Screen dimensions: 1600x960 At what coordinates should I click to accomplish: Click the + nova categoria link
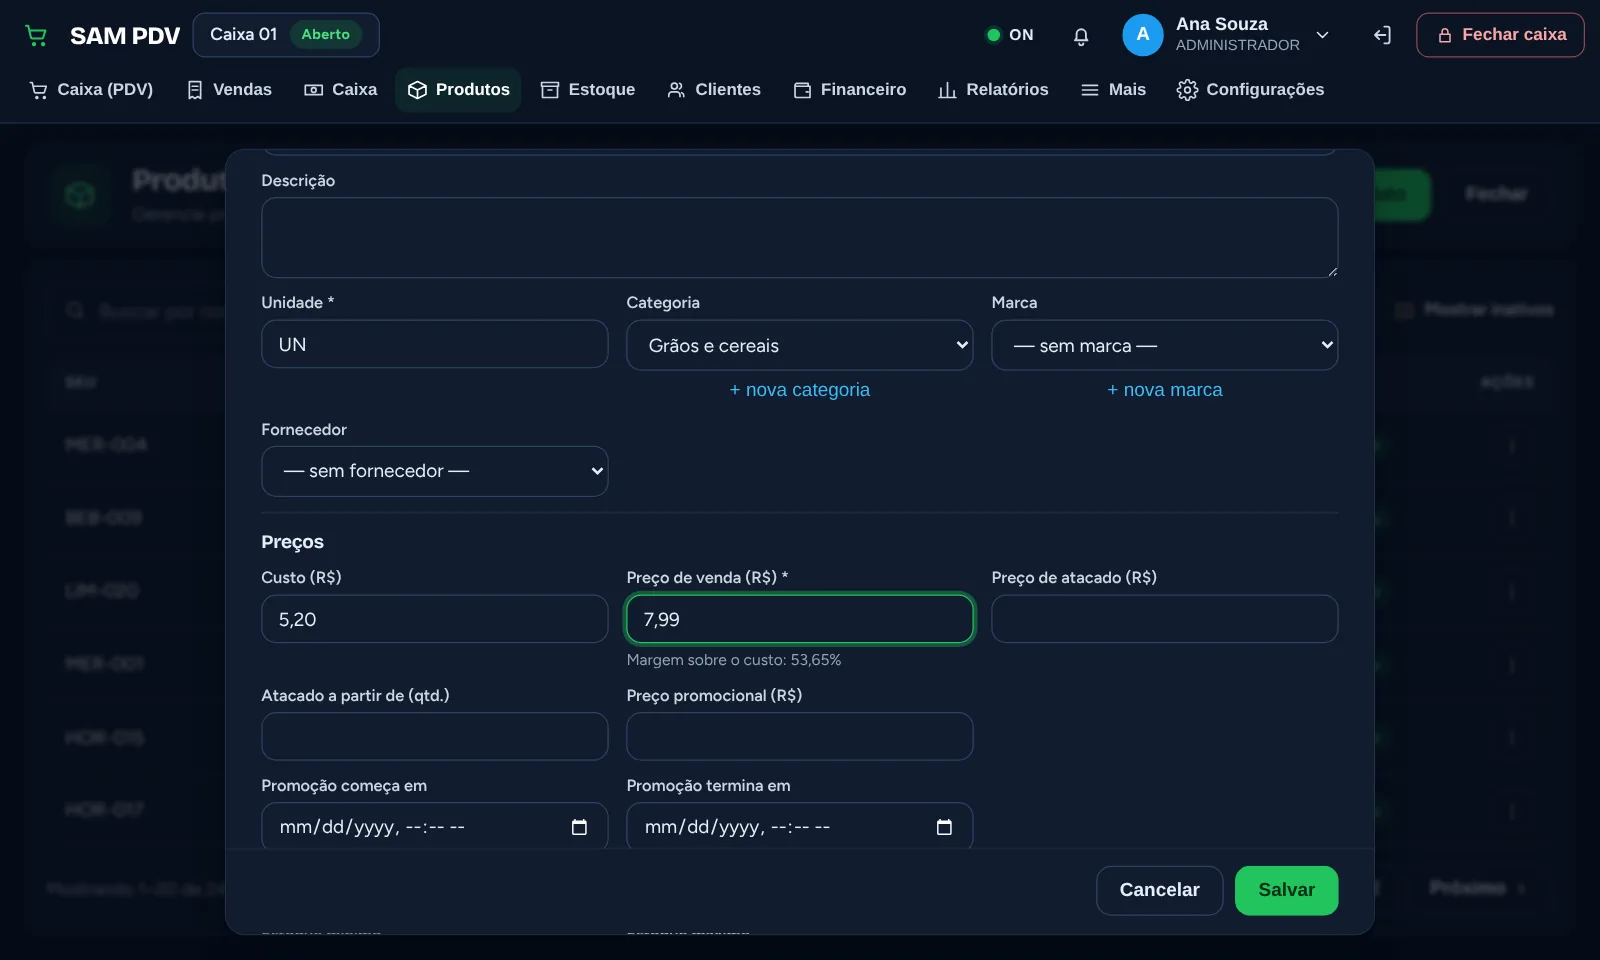pyautogui.click(x=799, y=390)
